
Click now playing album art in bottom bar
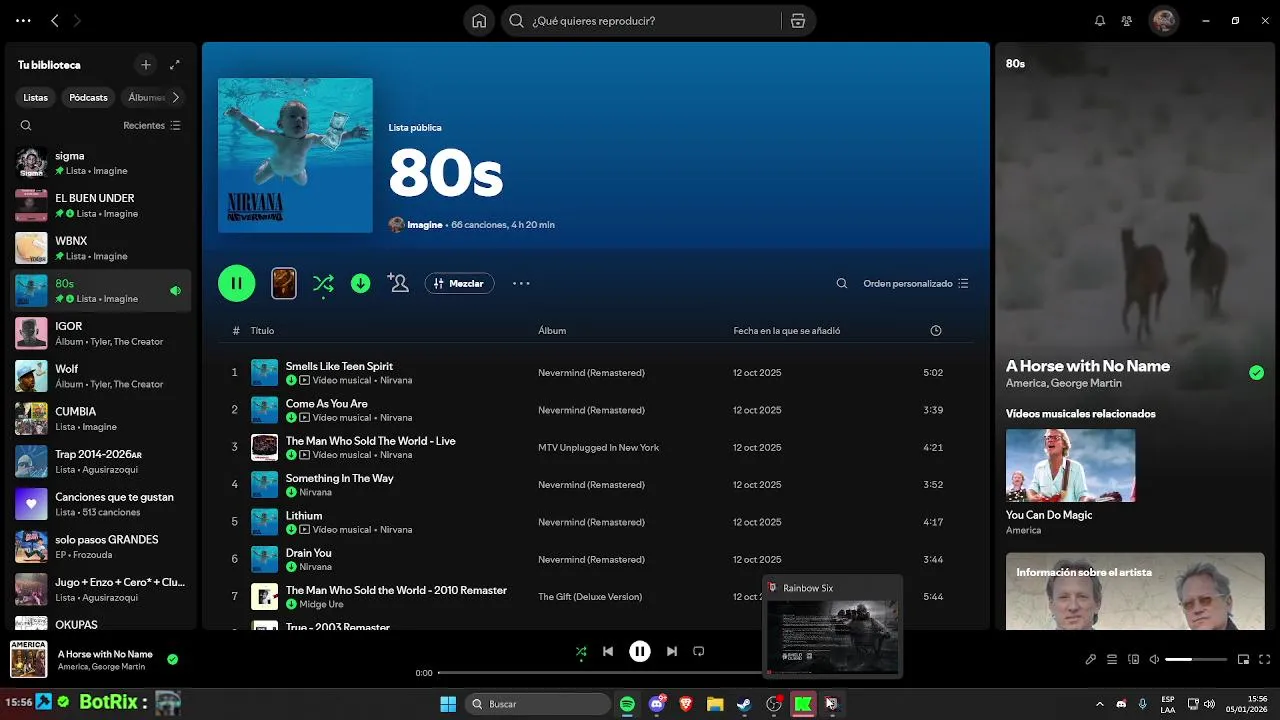point(29,660)
